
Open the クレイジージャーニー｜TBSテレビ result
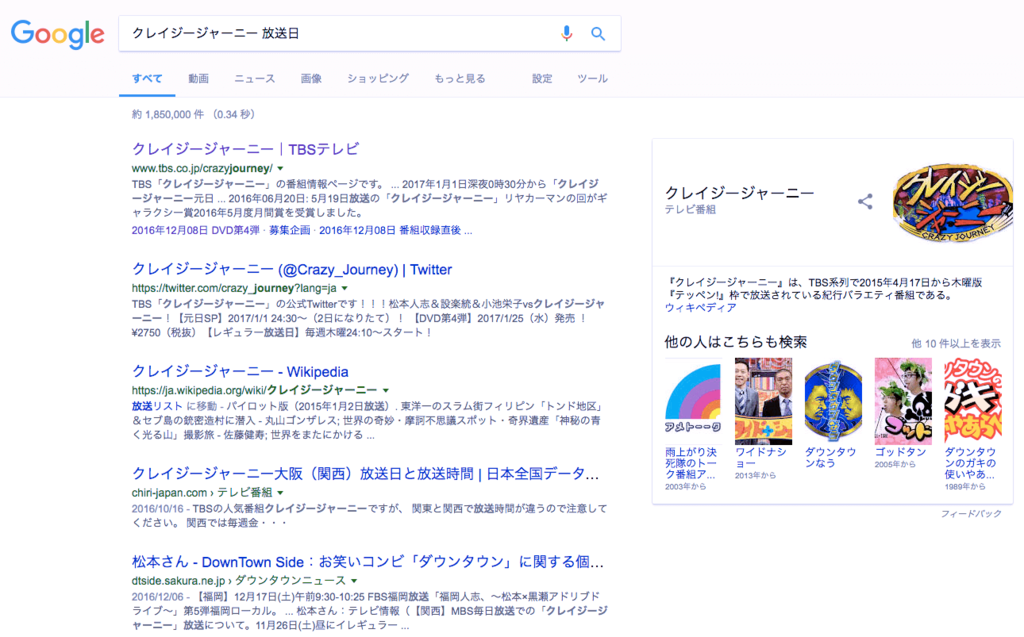[246, 149]
